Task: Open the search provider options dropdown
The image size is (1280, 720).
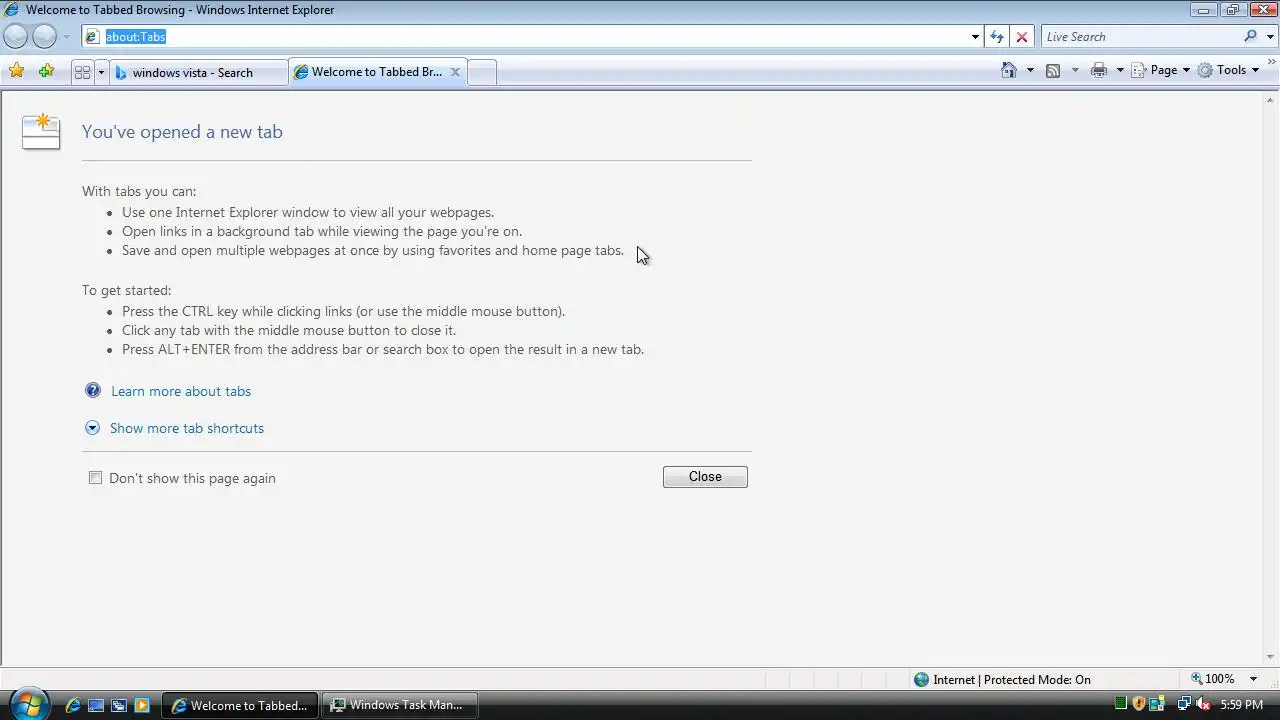Action: (x=1268, y=37)
